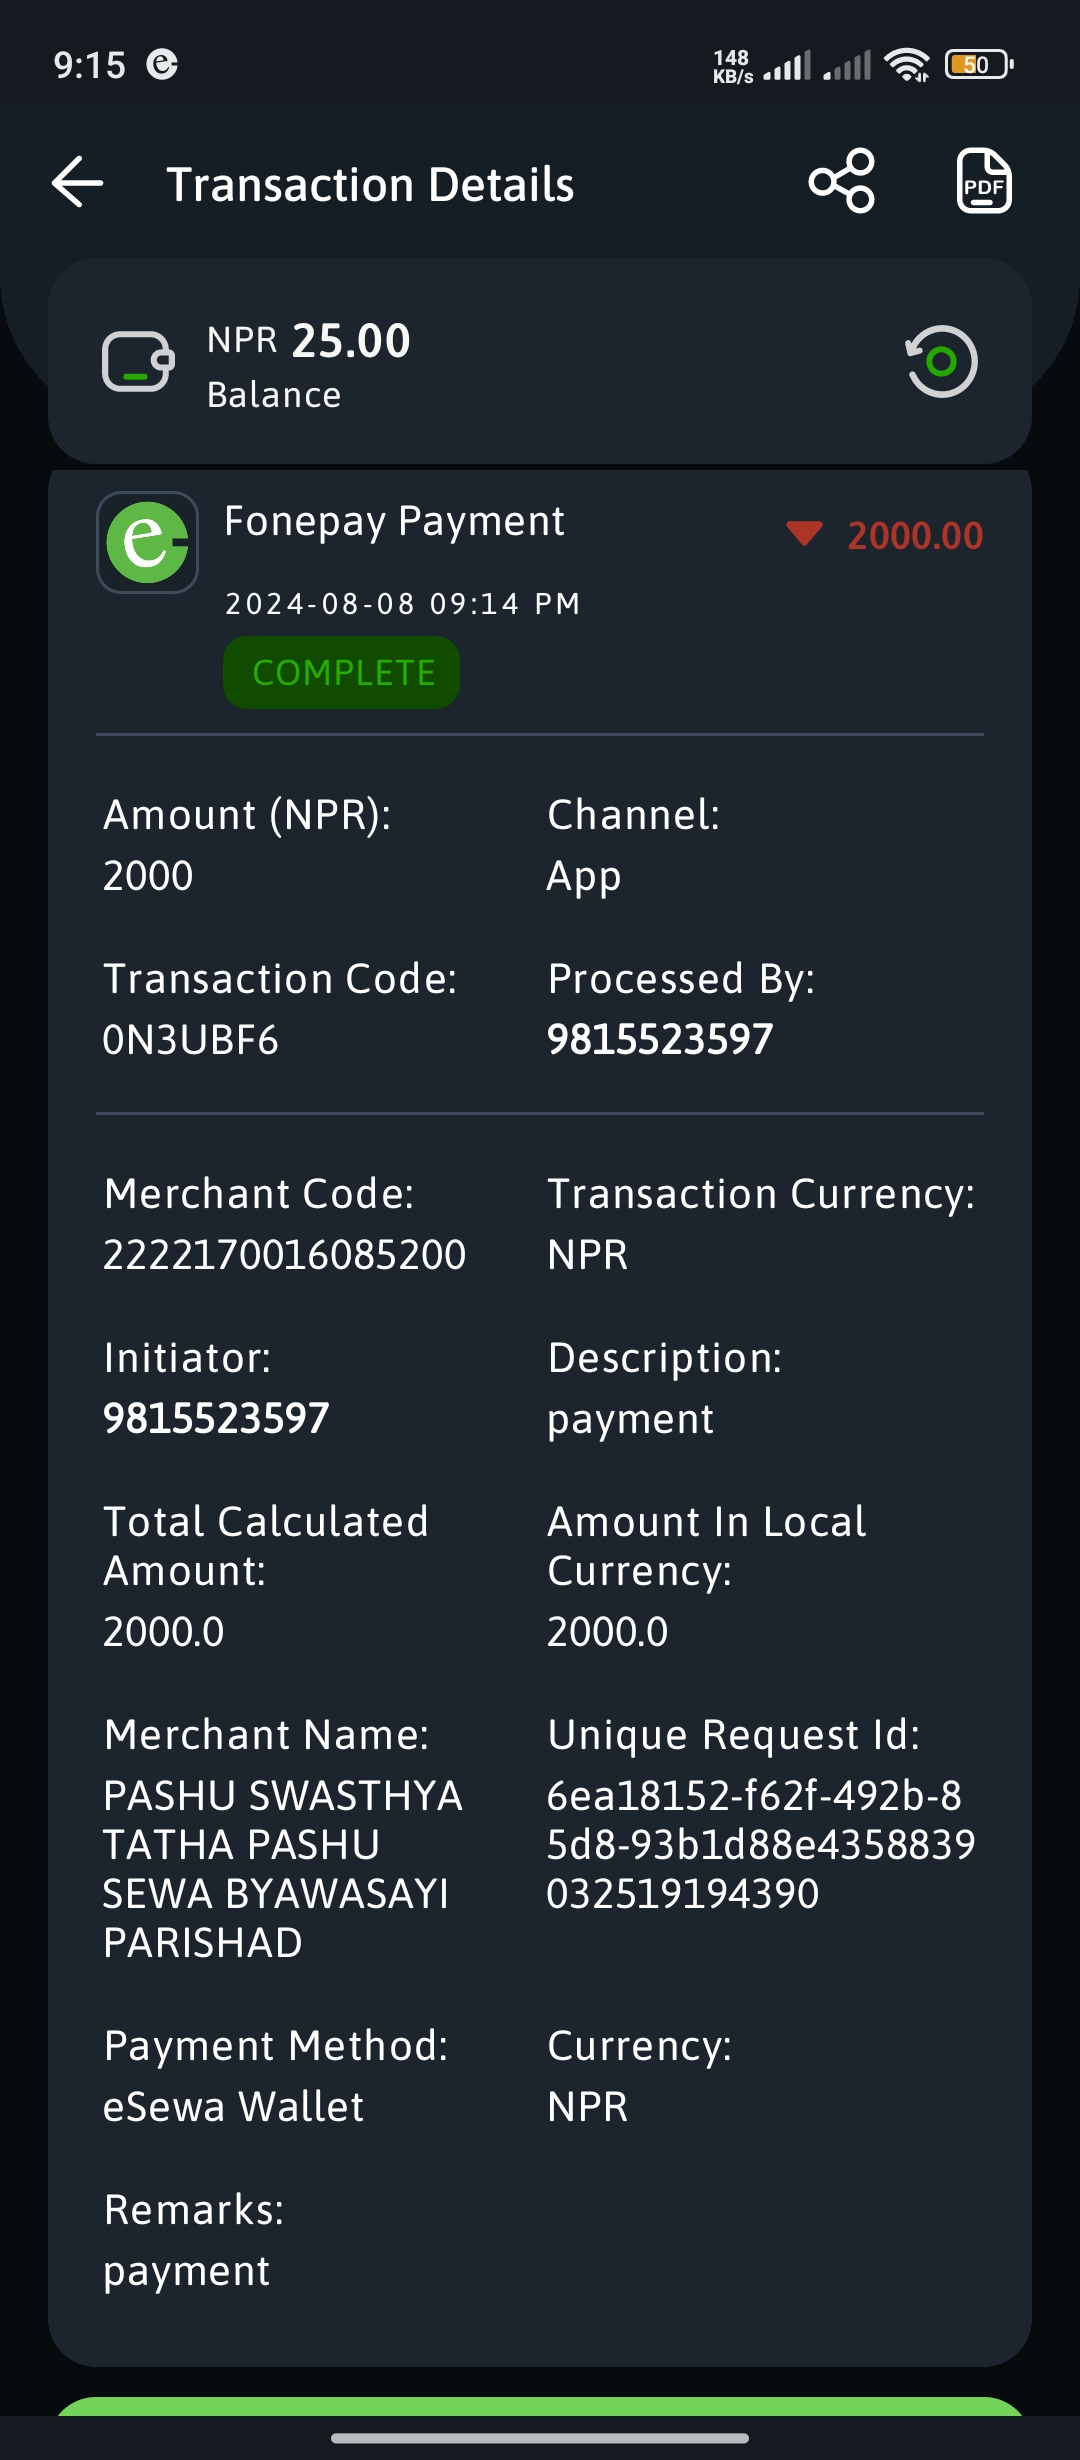
Task: Tap the eSewa merchant logo
Action: [x=147, y=542]
